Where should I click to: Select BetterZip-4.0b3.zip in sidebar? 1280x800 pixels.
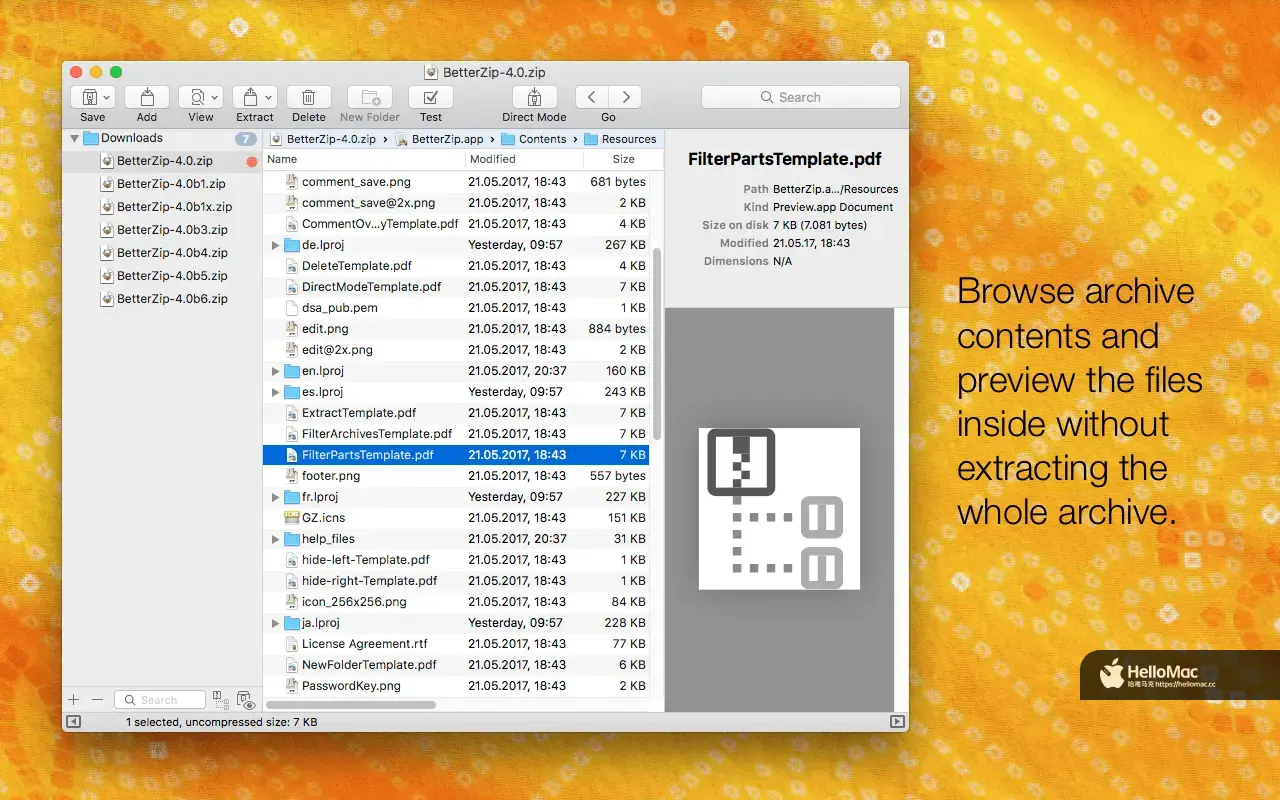160,230
